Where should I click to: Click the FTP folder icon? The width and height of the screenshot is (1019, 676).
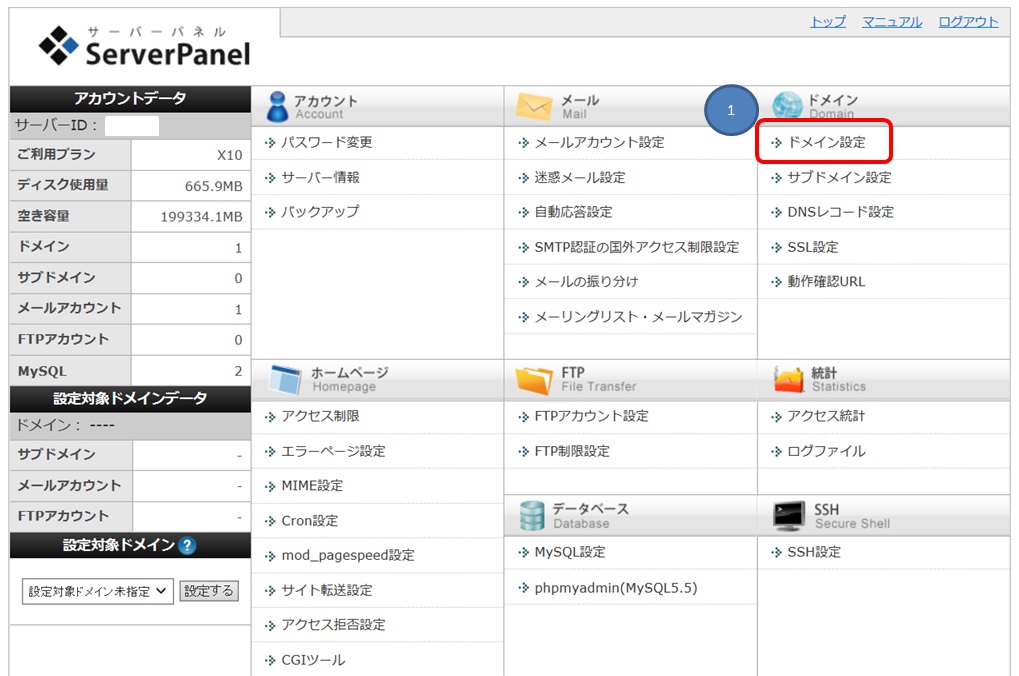tap(534, 379)
